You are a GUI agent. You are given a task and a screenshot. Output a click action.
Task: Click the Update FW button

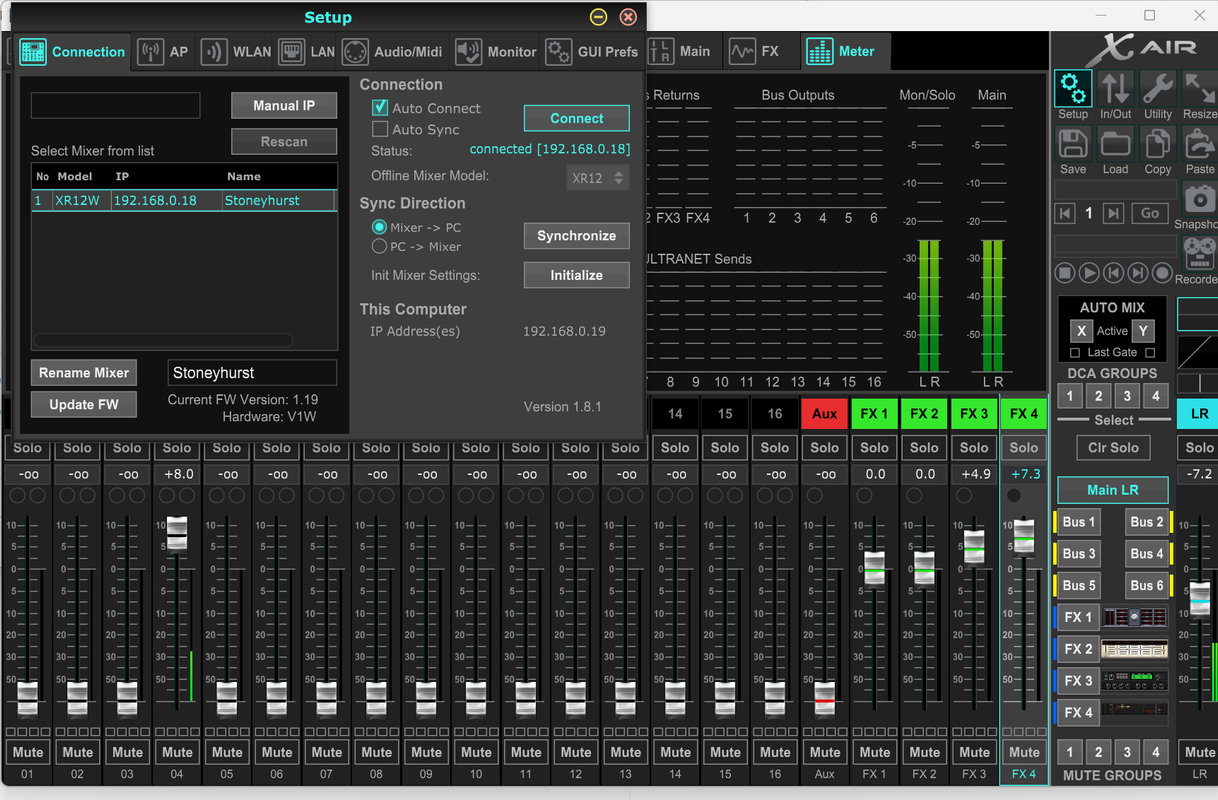[x=84, y=404]
